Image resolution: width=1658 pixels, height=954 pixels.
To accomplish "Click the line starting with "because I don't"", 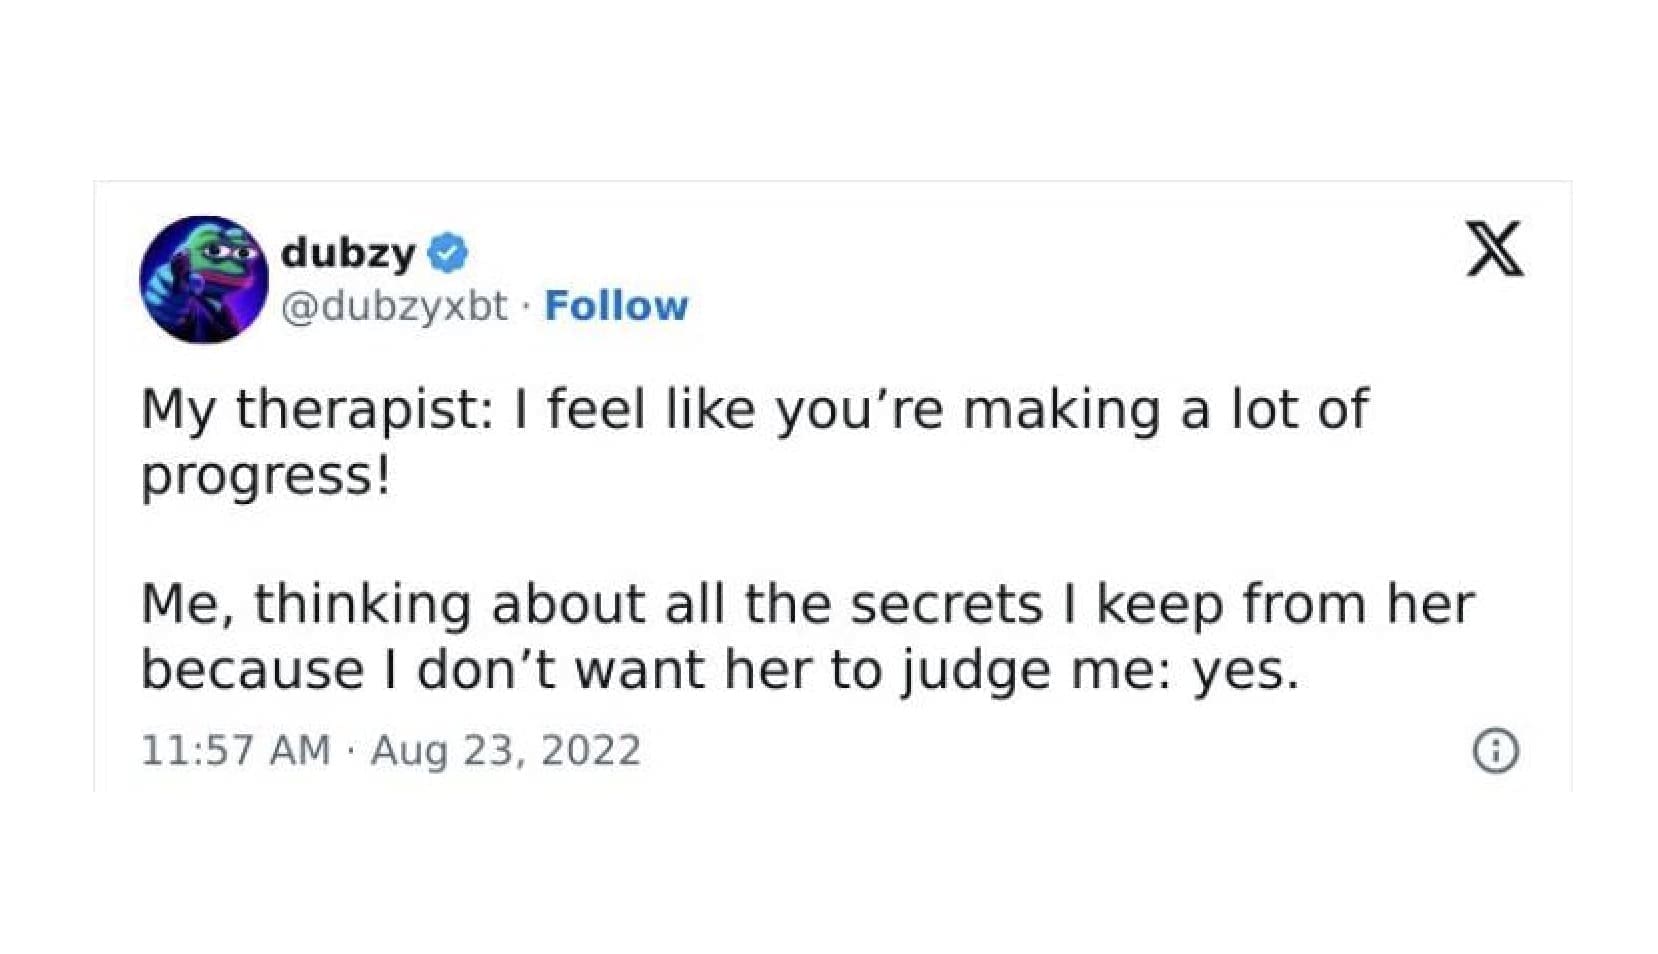I will coord(719,669).
